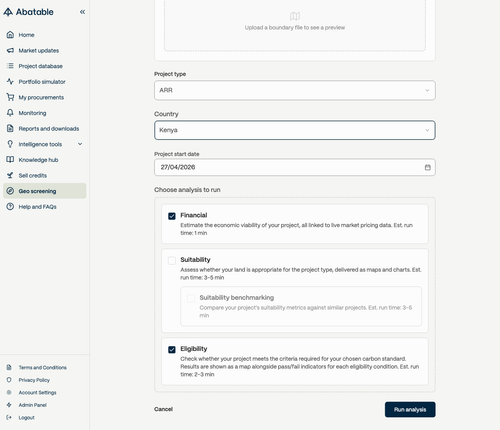
Task: Click the Help and FAQs question icon
Action: pos(10,207)
